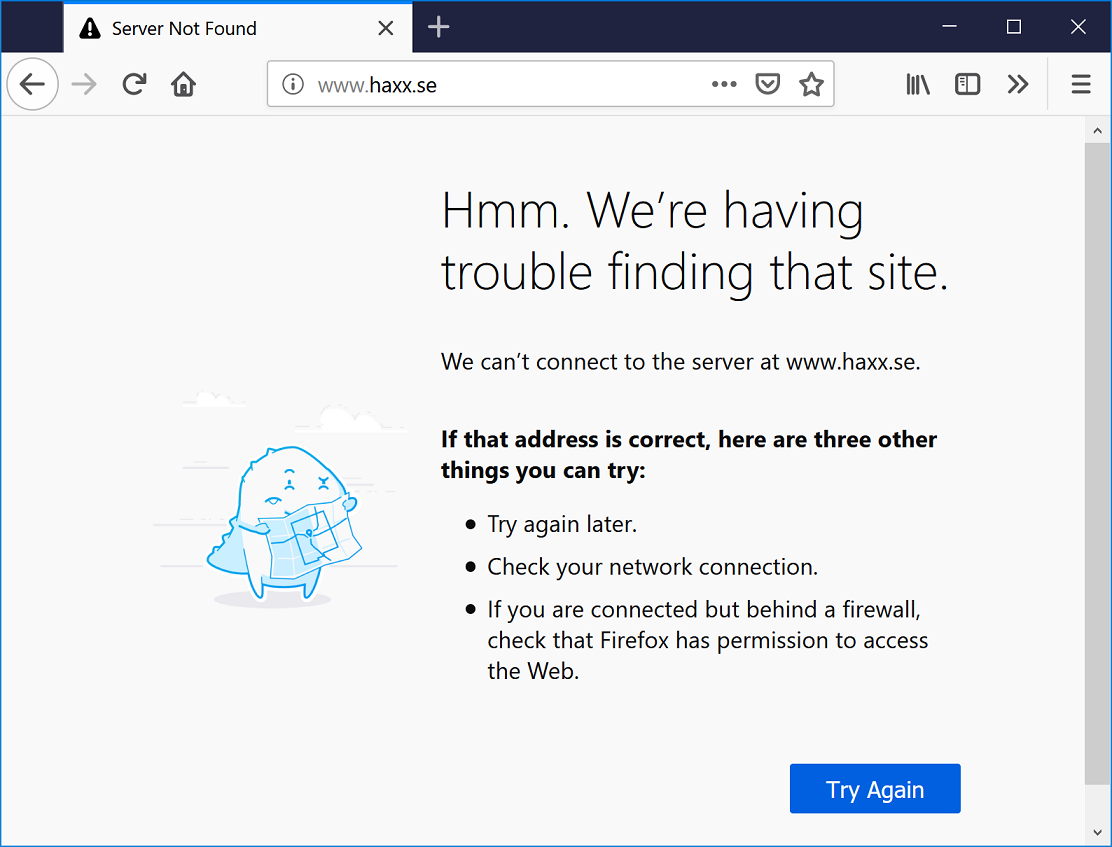This screenshot has width=1112, height=847.
Task: Open the page actions menu
Action: pyautogui.click(x=724, y=84)
